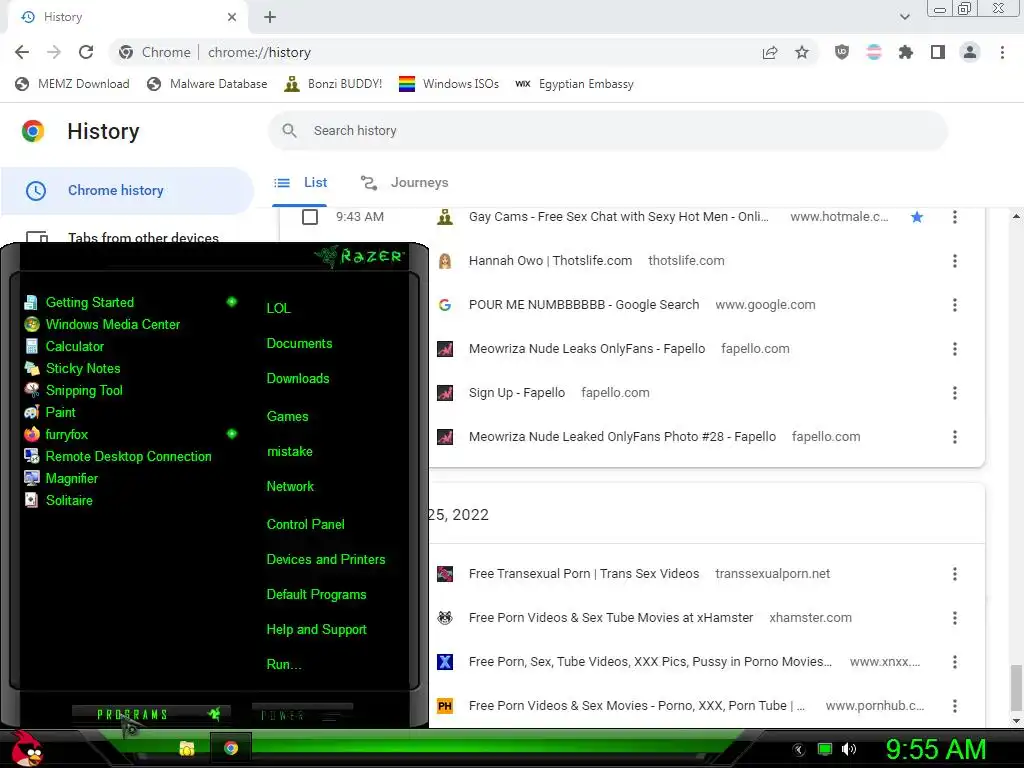Expand the furryfox jump list arrow
Screen dimensions: 1024x768
pyautogui.click(x=231, y=434)
